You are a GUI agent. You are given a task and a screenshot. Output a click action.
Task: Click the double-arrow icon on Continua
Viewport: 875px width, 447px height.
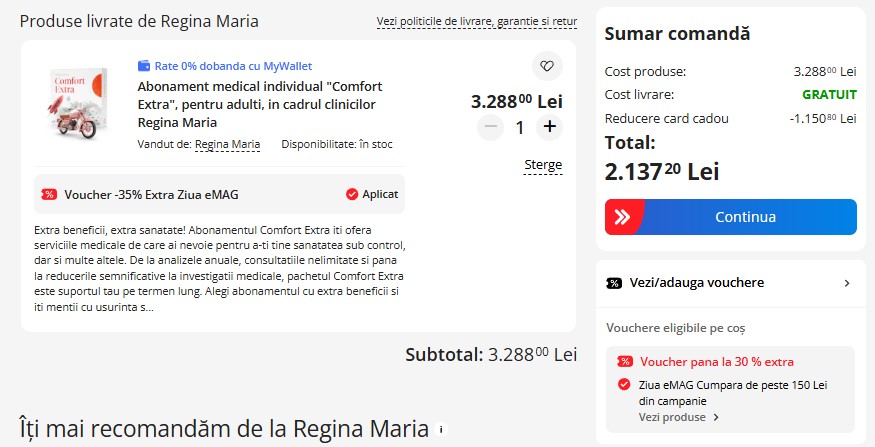pos(623,217)
